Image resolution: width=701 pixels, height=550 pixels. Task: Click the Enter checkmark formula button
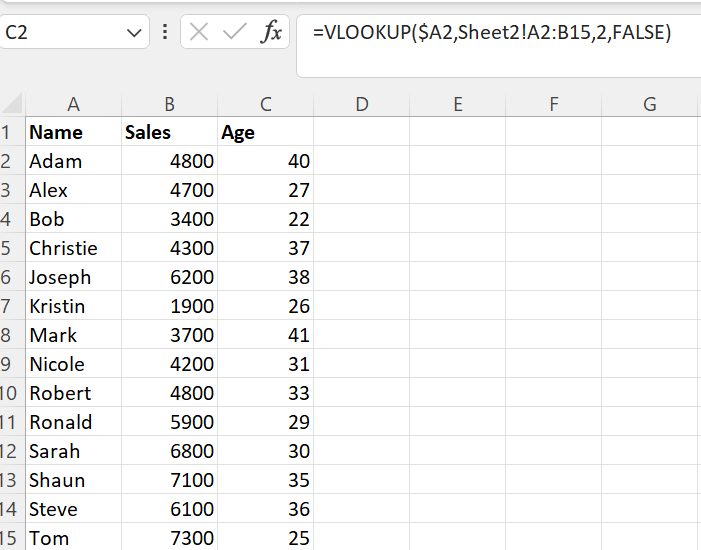click(x=235, y=32)
